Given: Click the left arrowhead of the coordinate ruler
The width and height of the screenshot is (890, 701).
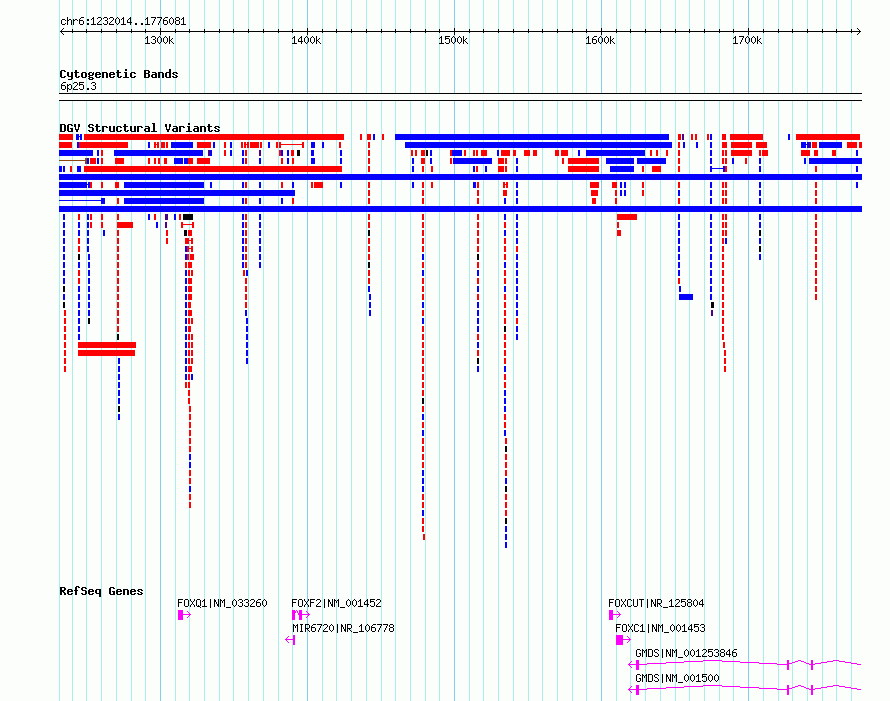Looking at the screenshot, I should pos(62,32).
